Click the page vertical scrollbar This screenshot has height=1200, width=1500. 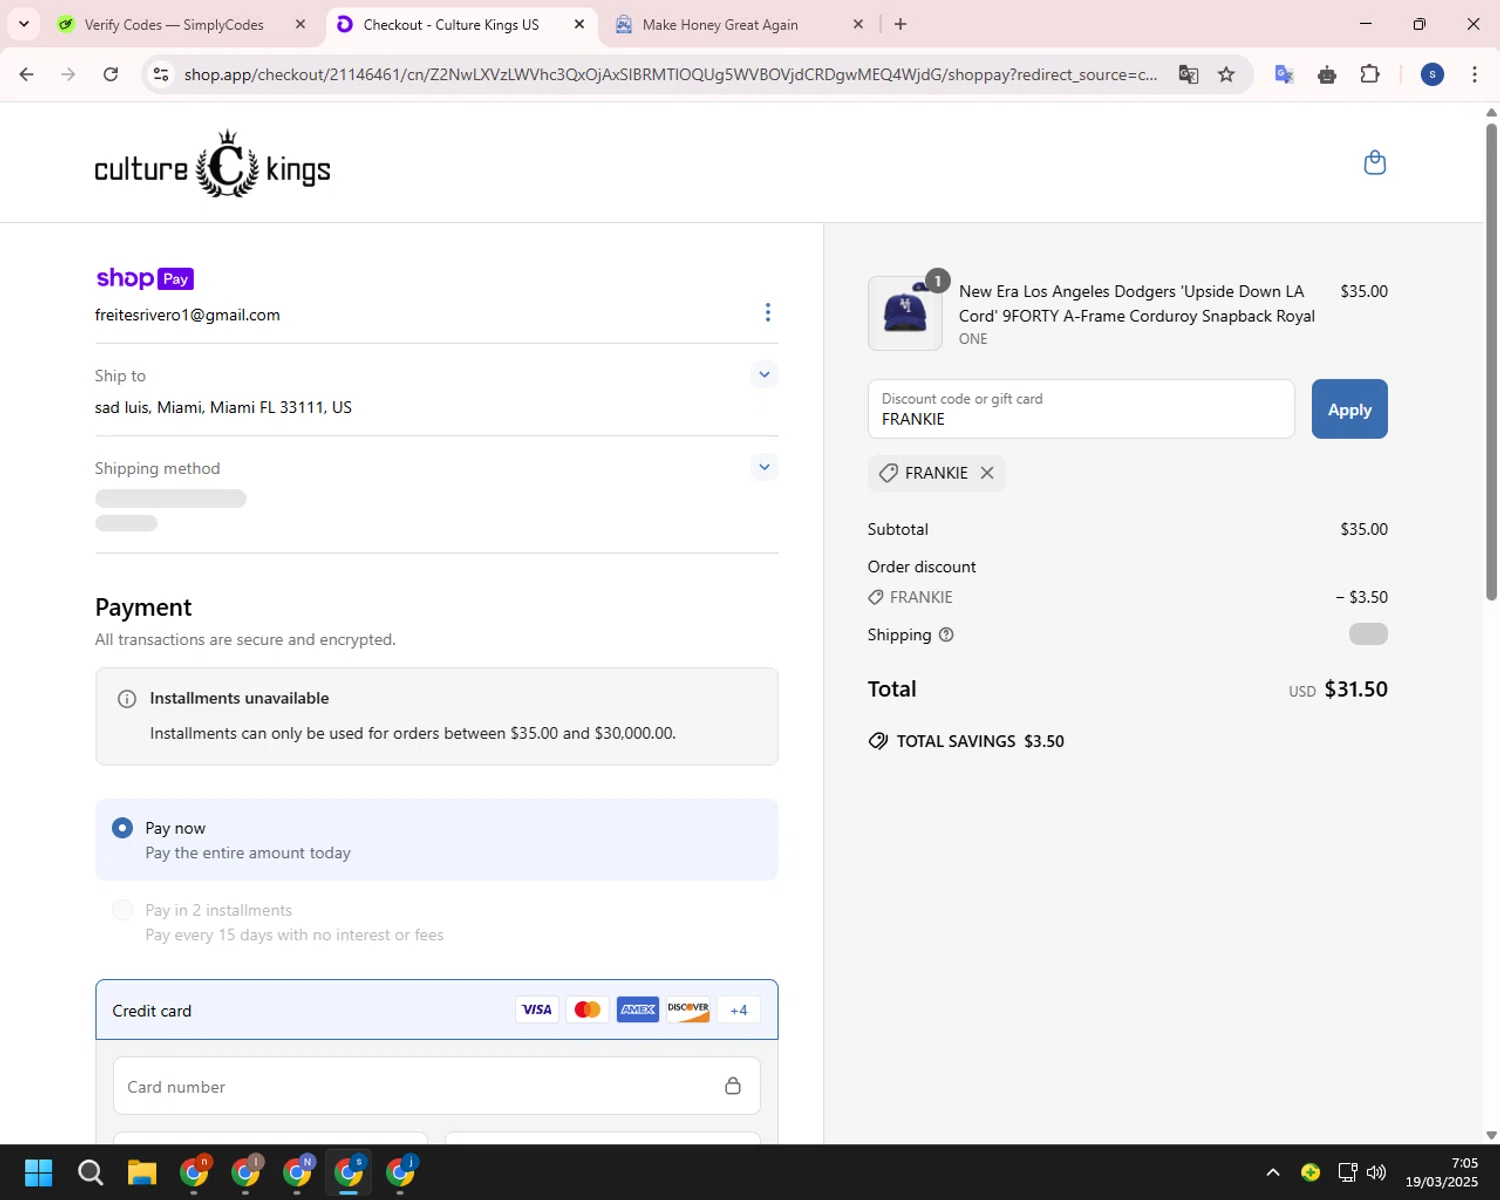point(1491,360)
